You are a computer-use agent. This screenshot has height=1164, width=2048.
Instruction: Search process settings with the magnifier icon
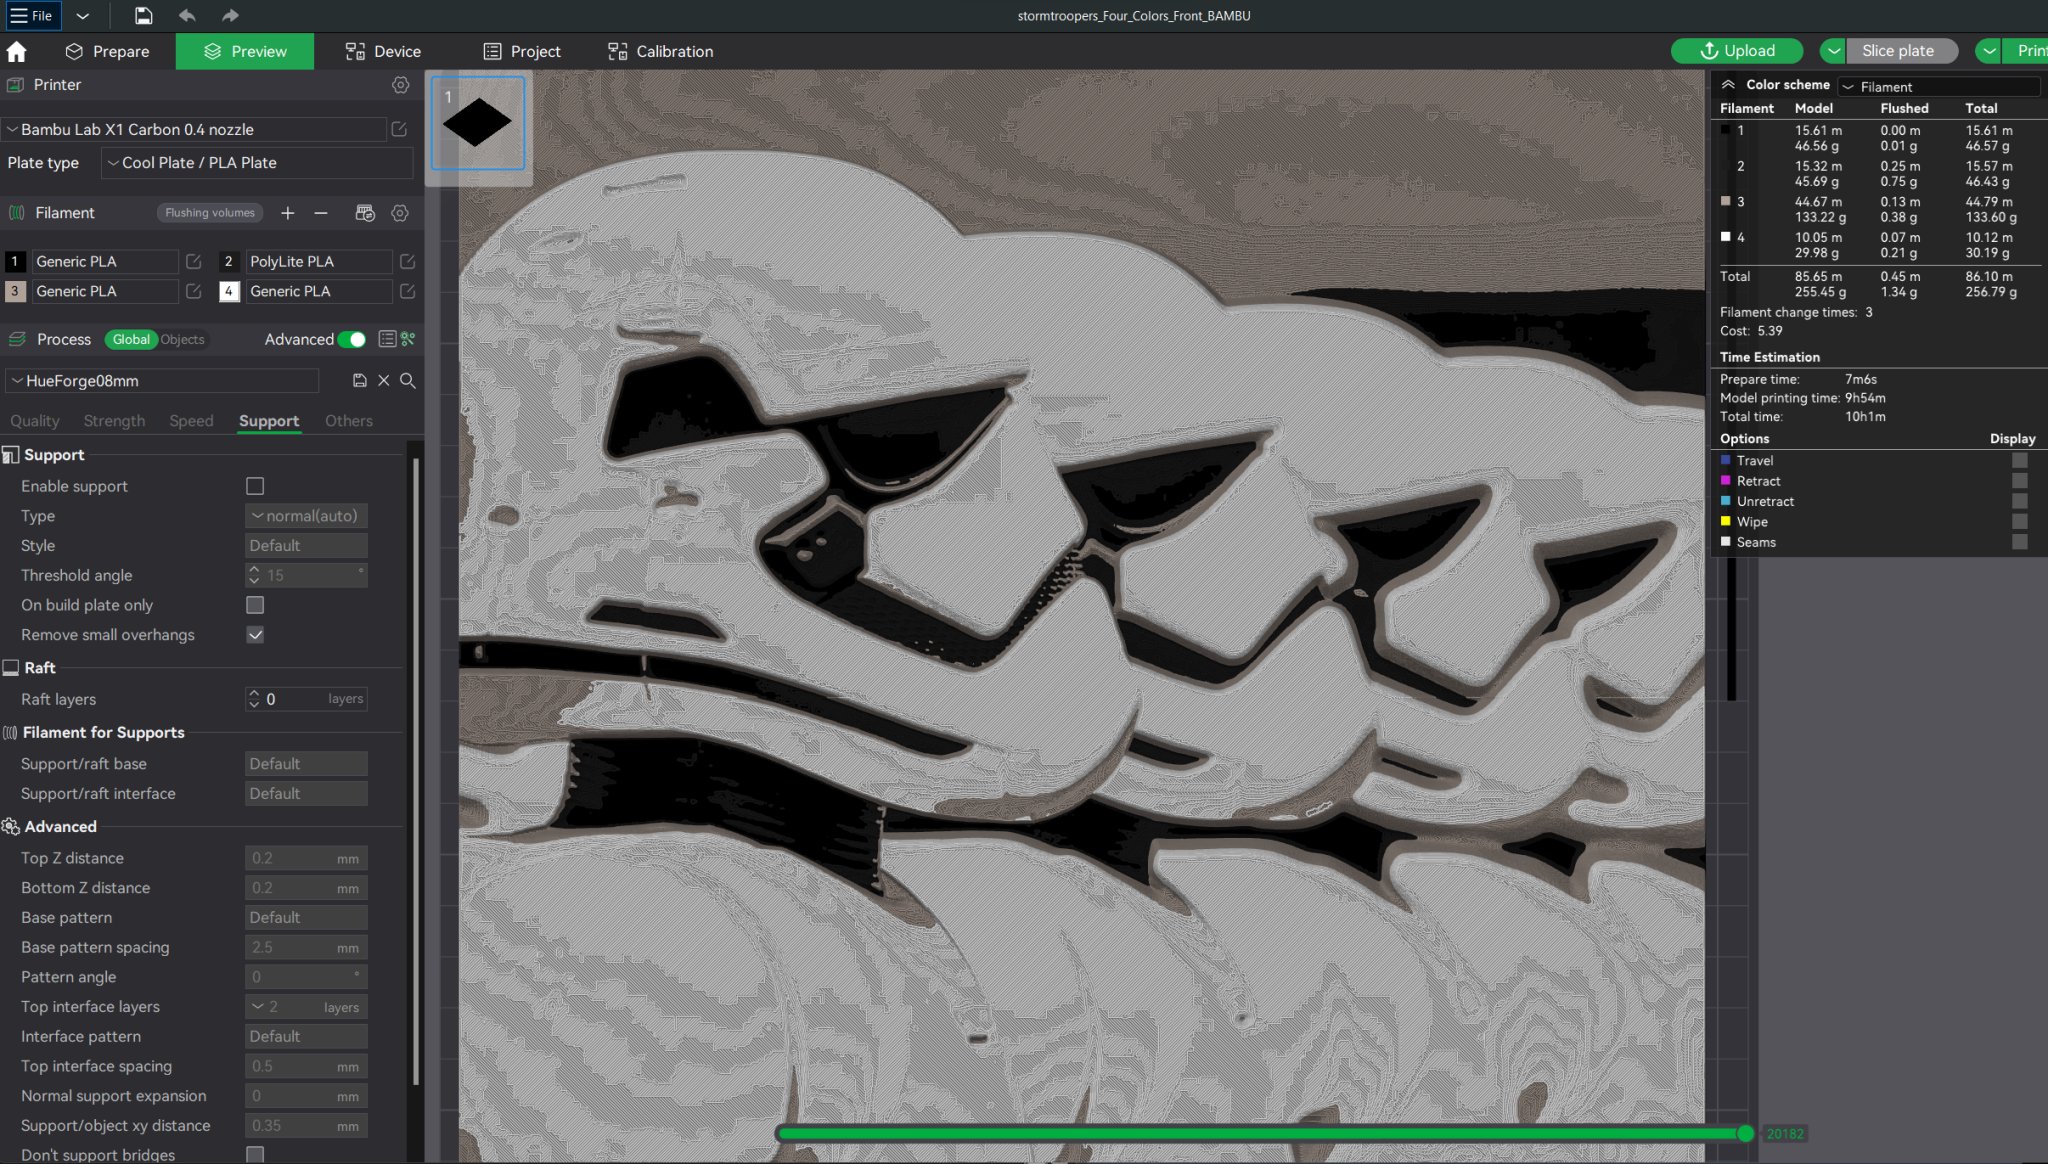pyautogui.click(x=408, y=381)
